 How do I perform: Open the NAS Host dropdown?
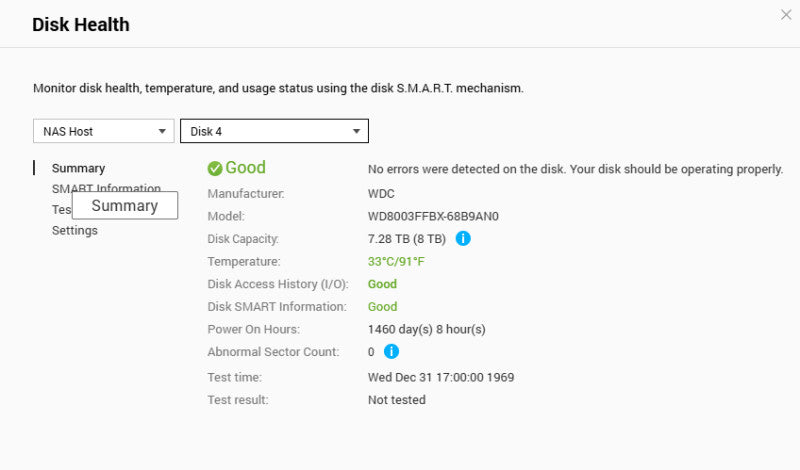104,131
